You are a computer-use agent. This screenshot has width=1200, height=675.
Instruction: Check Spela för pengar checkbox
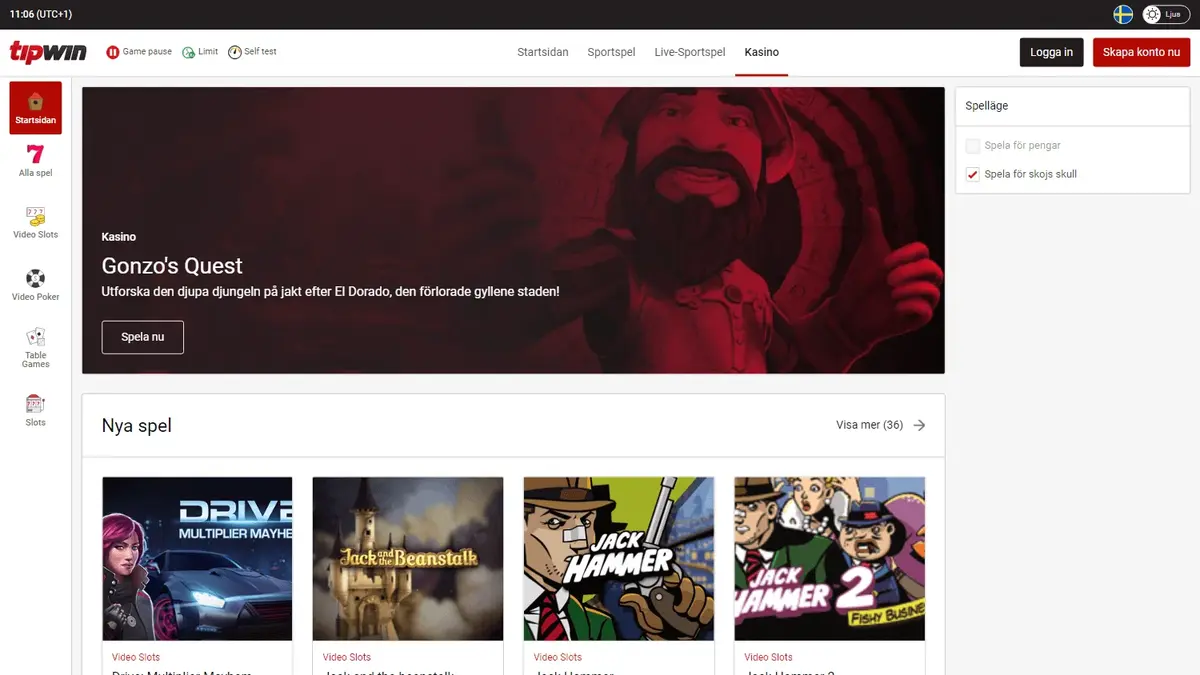coord(973,146)
